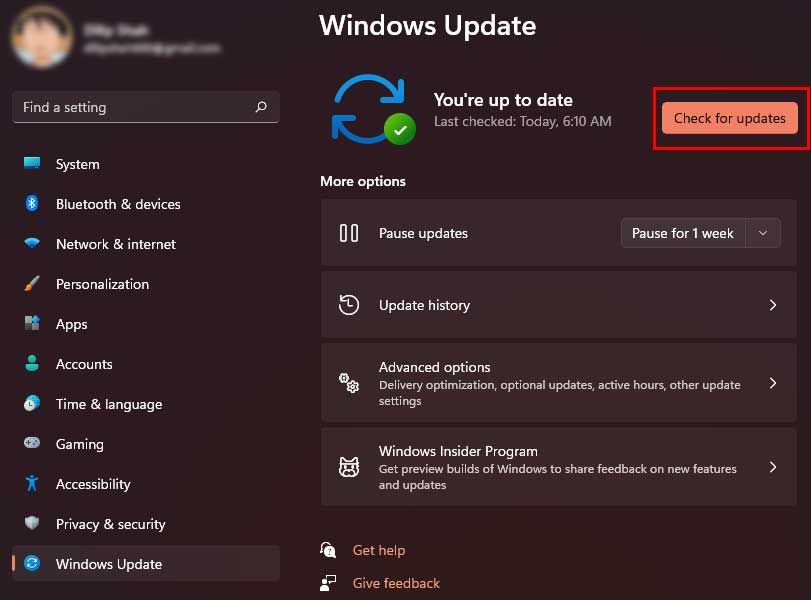Open Accessibility settings
The image size is (811, 600).
[x=146, y=484]
